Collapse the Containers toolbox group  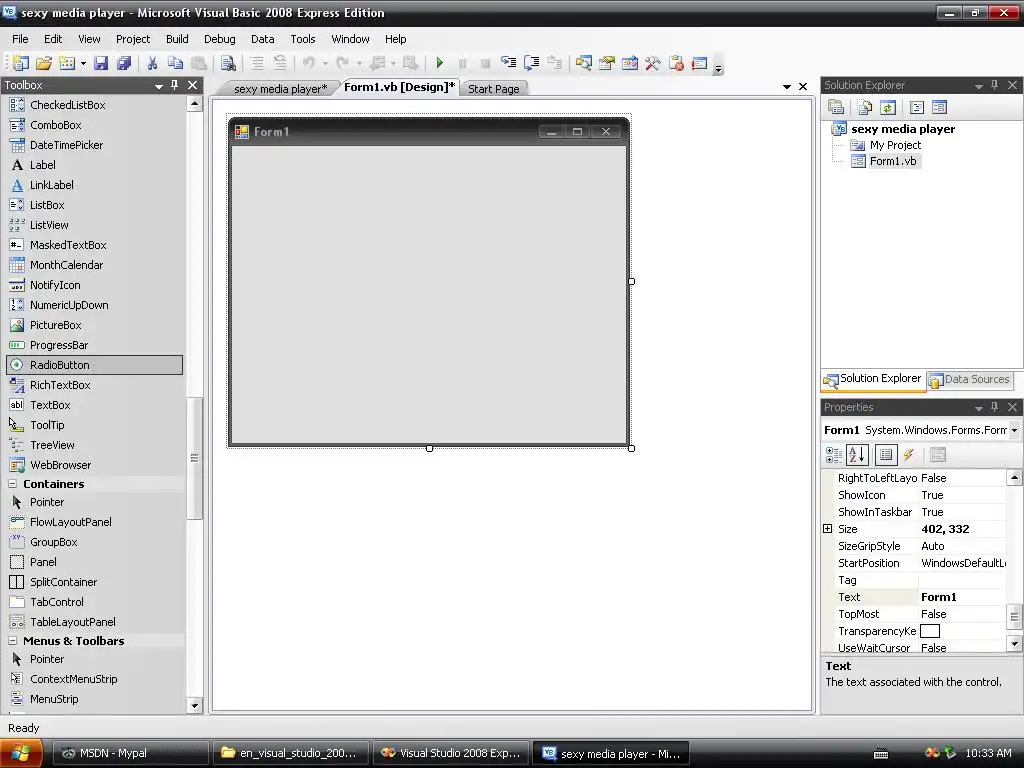(x=12, y=484)
